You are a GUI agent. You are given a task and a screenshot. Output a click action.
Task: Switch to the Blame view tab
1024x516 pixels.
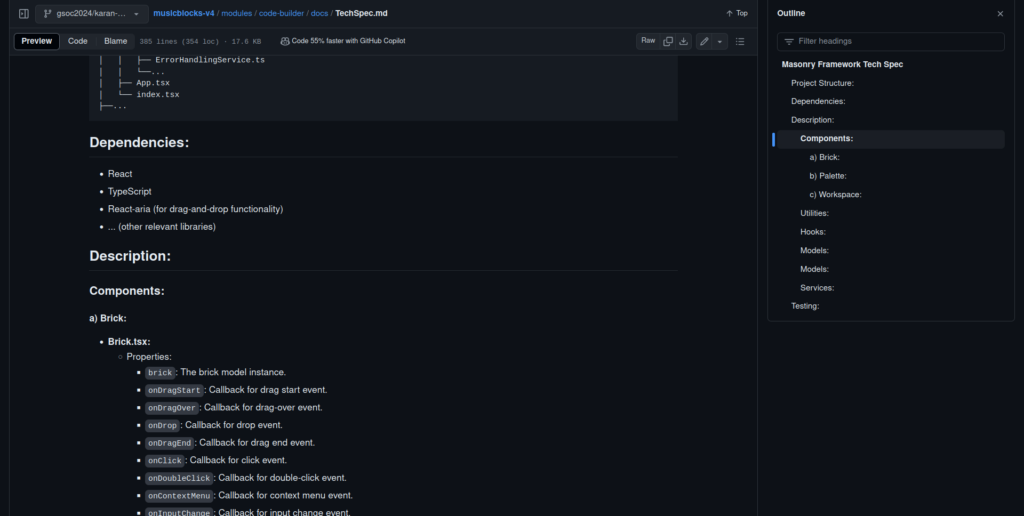(116, 41)
